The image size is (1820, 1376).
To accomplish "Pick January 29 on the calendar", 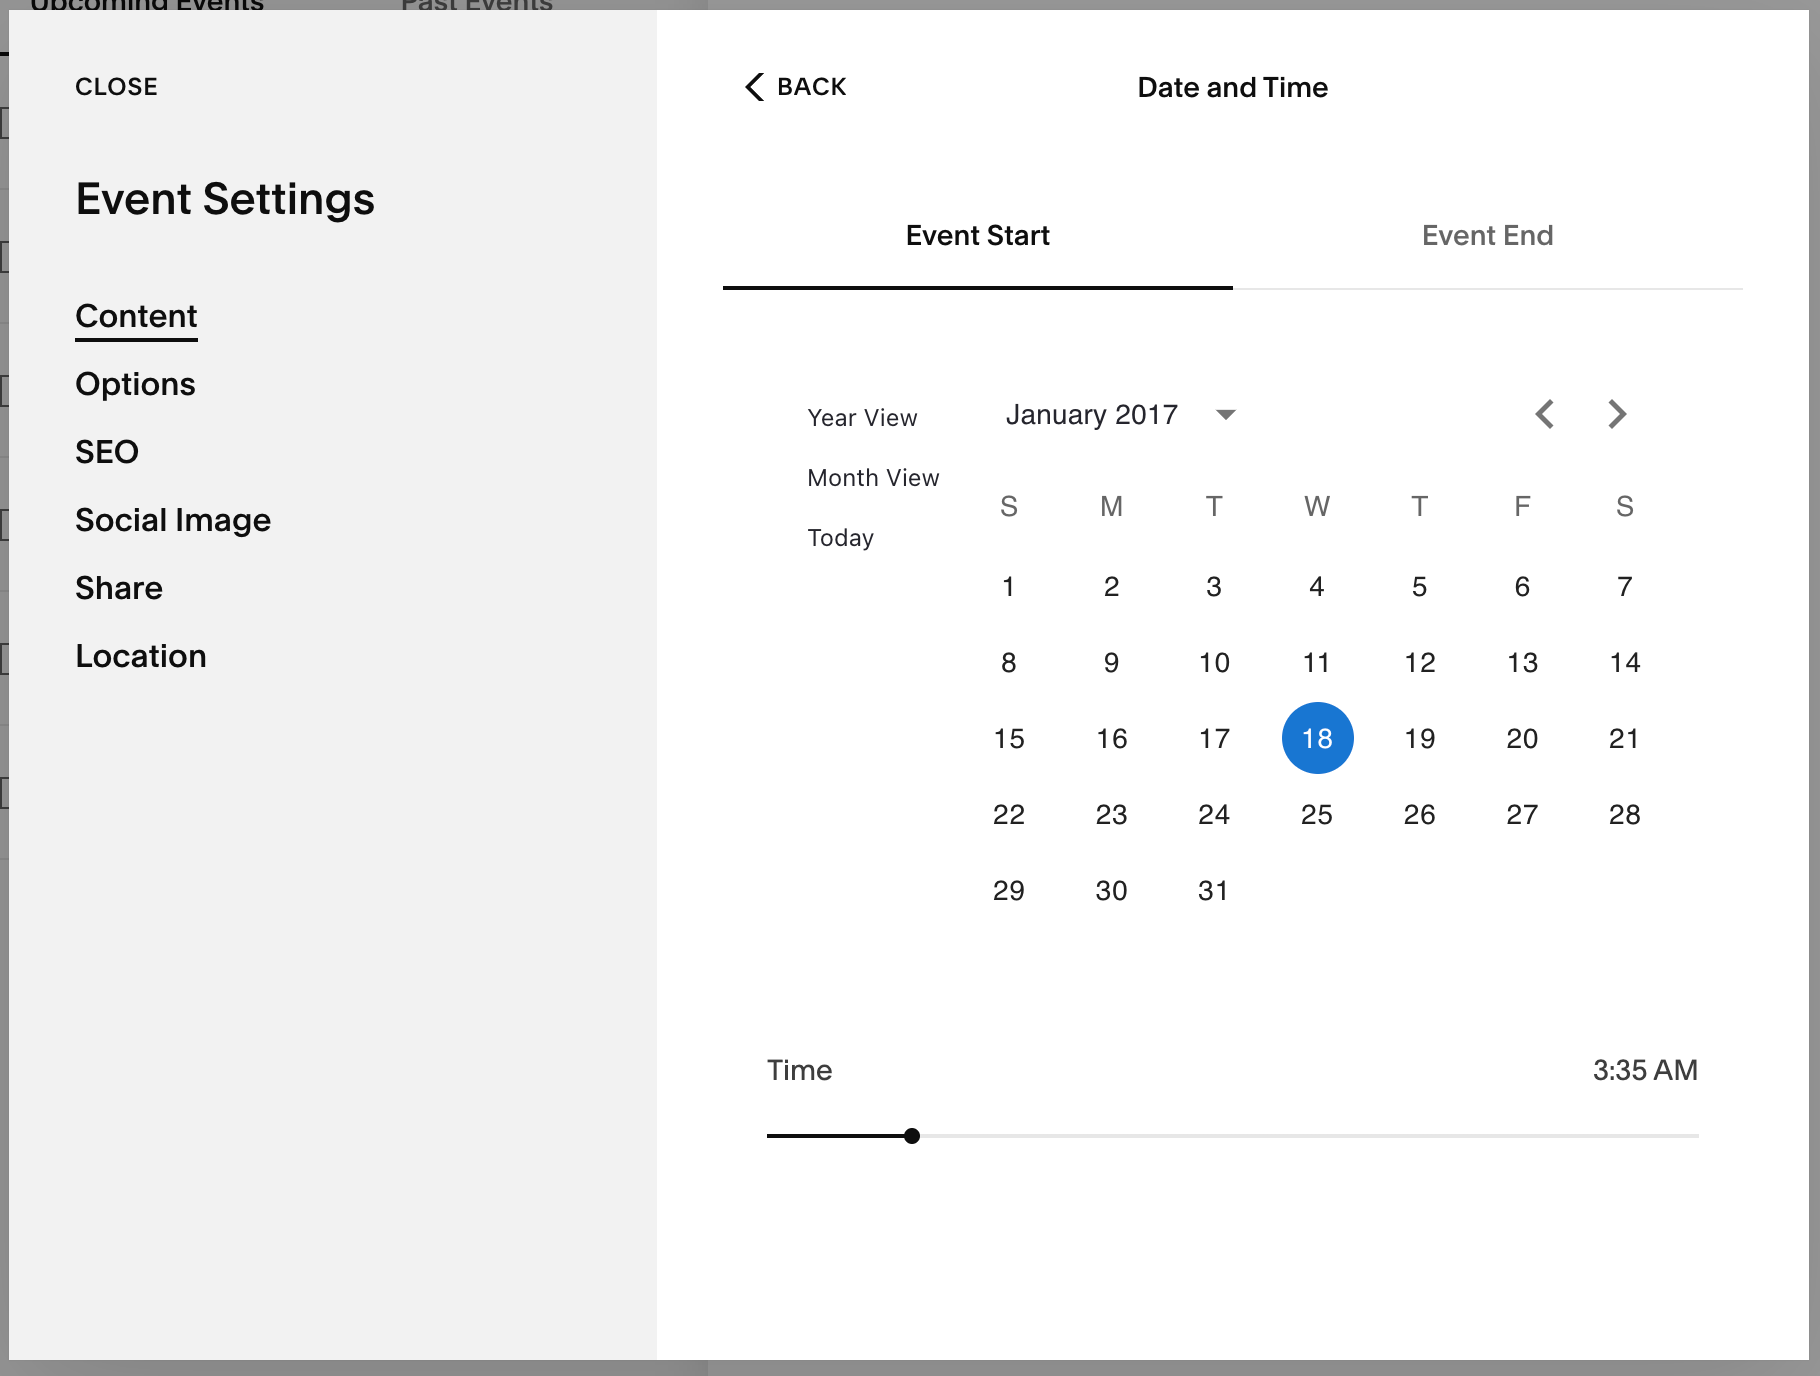I will (x=1009, y=890).
